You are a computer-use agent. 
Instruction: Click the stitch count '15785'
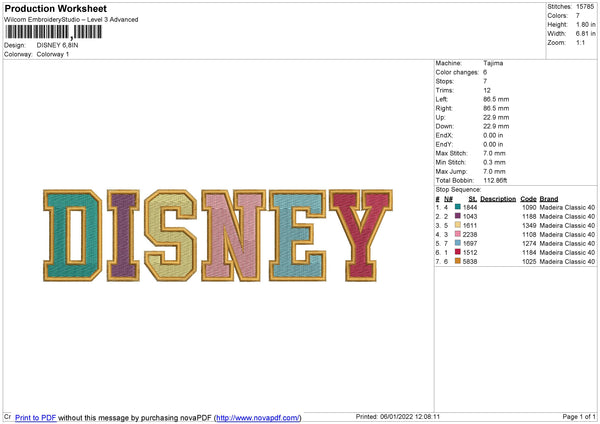(x=585, y=7)
